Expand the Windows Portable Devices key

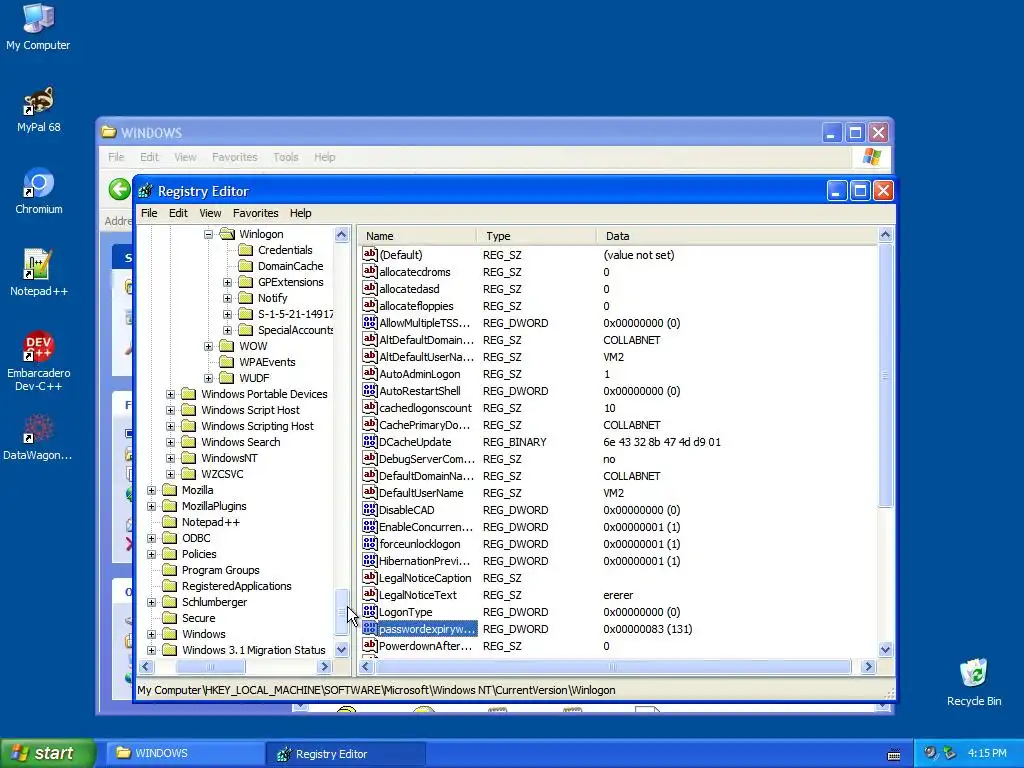click(x=170, y=394)
